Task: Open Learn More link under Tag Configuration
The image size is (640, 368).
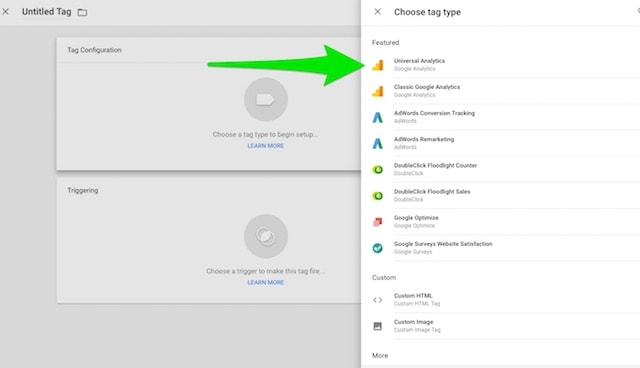Action: pos(265,146)
